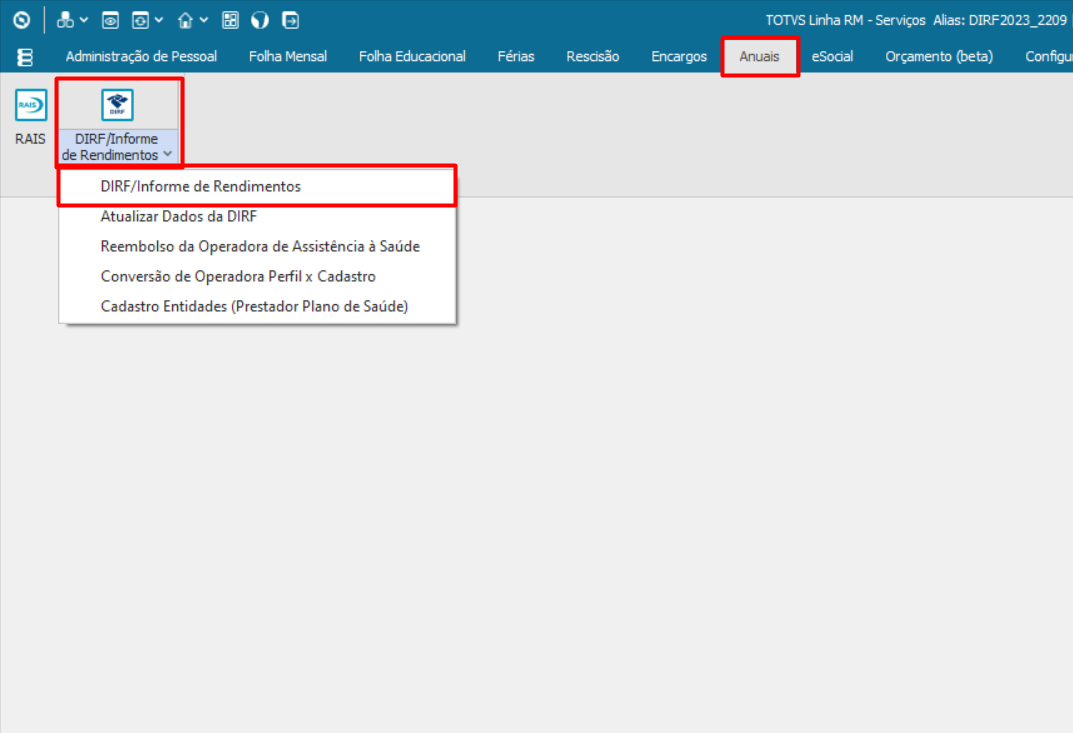Click the black-and-white globe icon in toolbar

[260, 21]
